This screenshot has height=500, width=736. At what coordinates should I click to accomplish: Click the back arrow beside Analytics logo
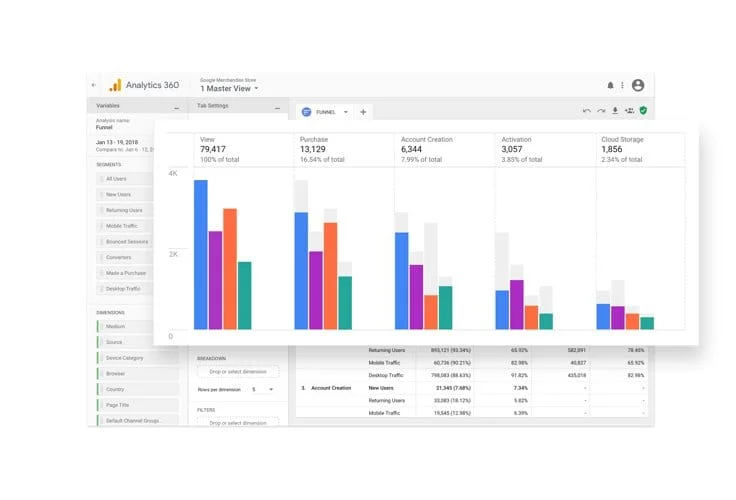pyautogui.click(x=94, y=86)
